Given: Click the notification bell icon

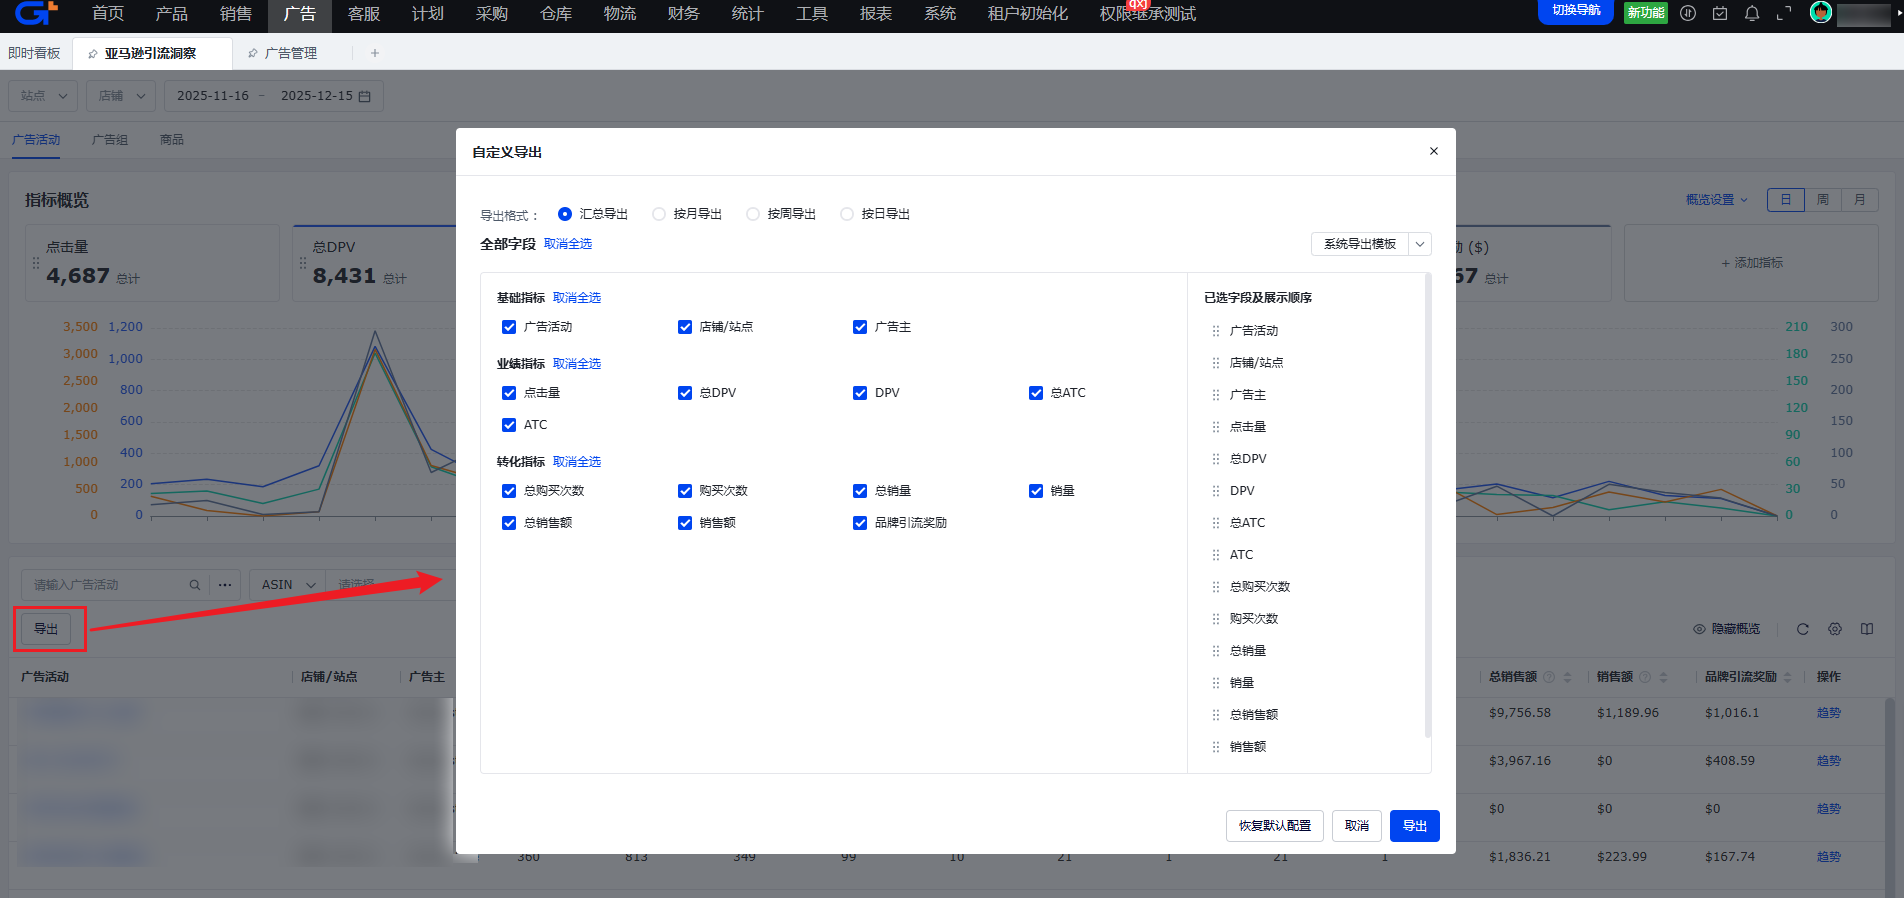Looking at the screenshot, I should 1752,14.
